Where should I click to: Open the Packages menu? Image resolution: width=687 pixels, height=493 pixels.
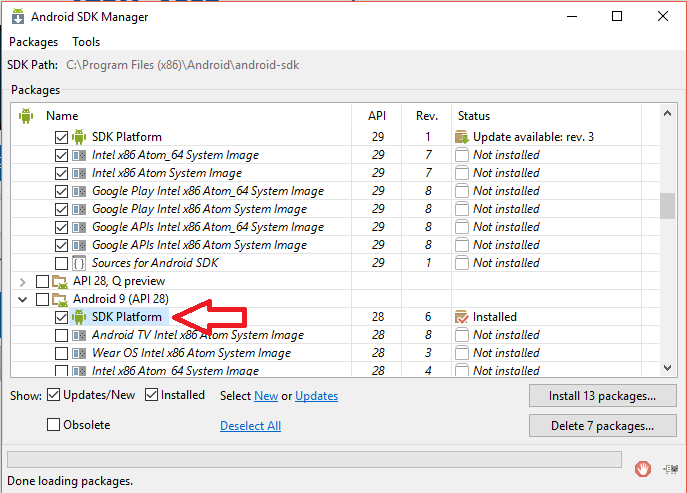point(33,42)
